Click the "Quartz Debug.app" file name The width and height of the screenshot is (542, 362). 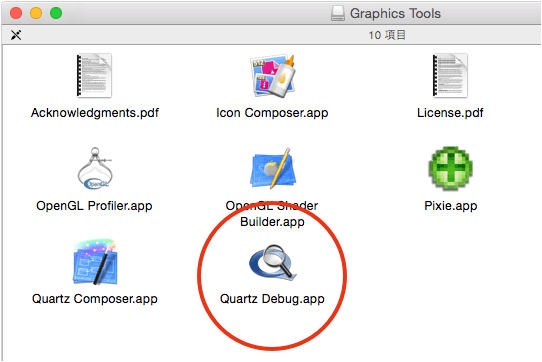click(x=272, y=299)
